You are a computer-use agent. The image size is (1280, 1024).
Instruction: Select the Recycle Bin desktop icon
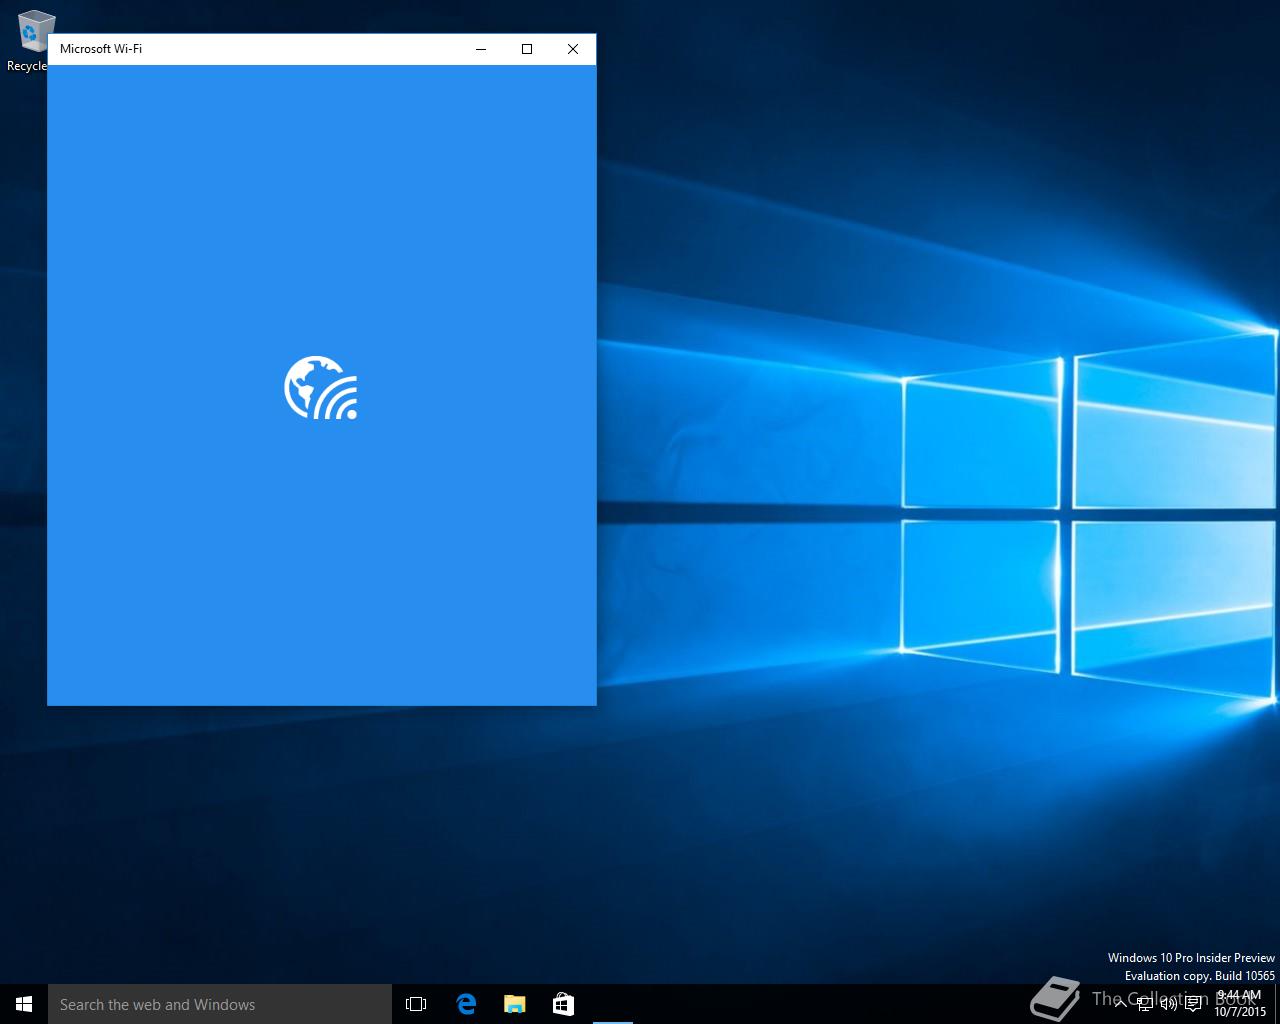(x=30, y=42)
